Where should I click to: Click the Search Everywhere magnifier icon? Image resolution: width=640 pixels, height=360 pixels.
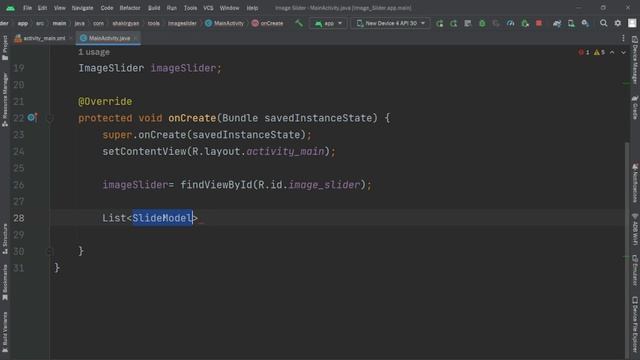pyautogui.click(x=603, y=23)
